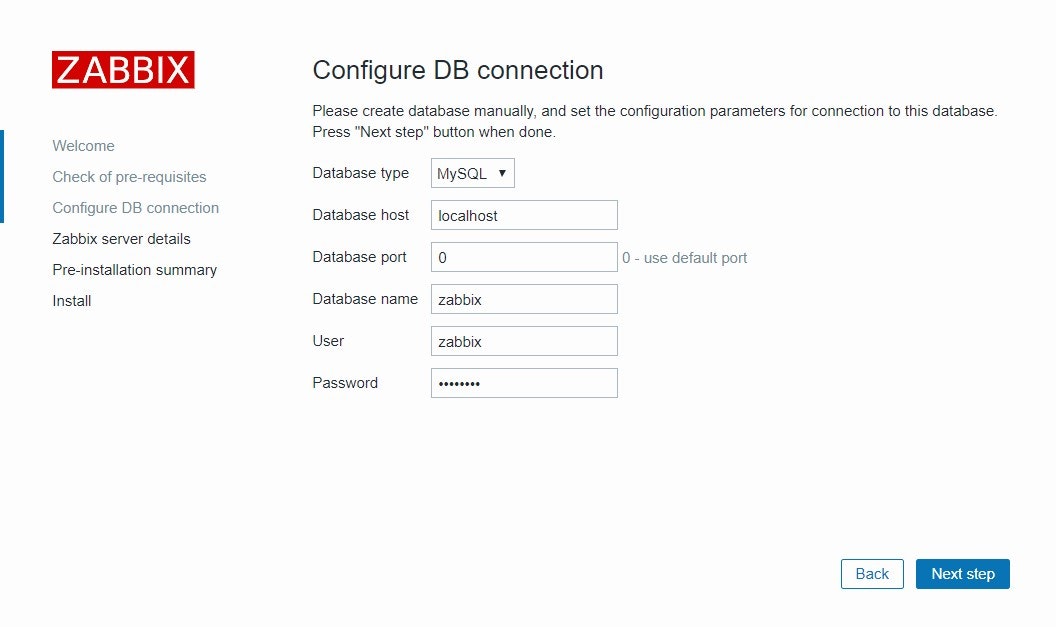Click the Database type label
This screenshot has width=1056, height=627.
pos(360,173)
